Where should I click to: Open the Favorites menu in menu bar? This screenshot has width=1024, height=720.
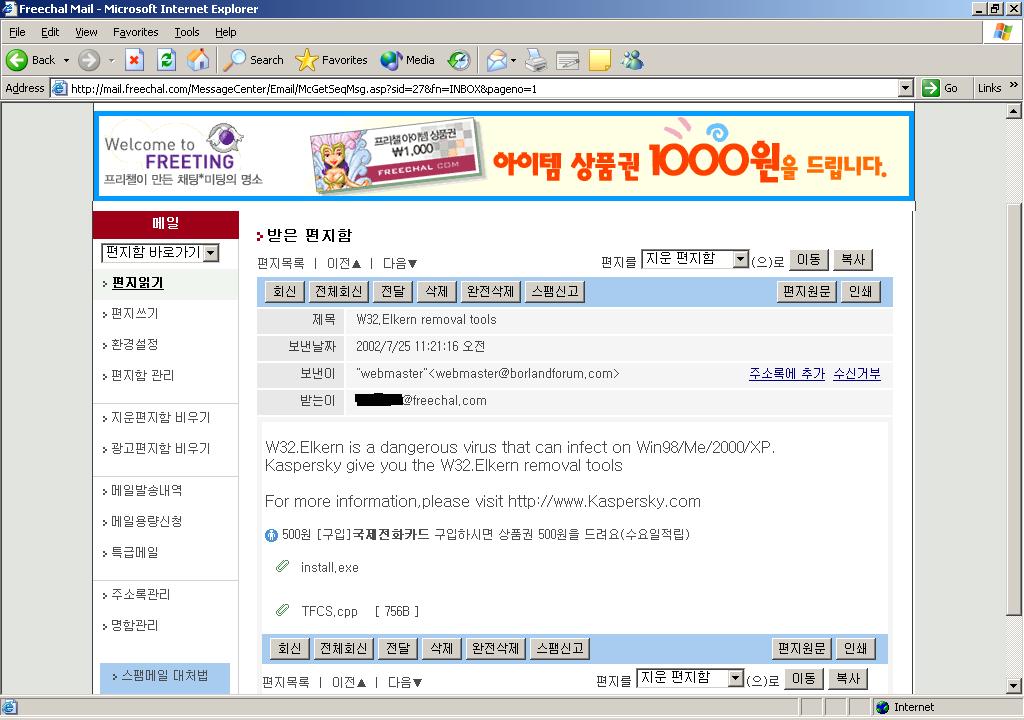[135, 32]
